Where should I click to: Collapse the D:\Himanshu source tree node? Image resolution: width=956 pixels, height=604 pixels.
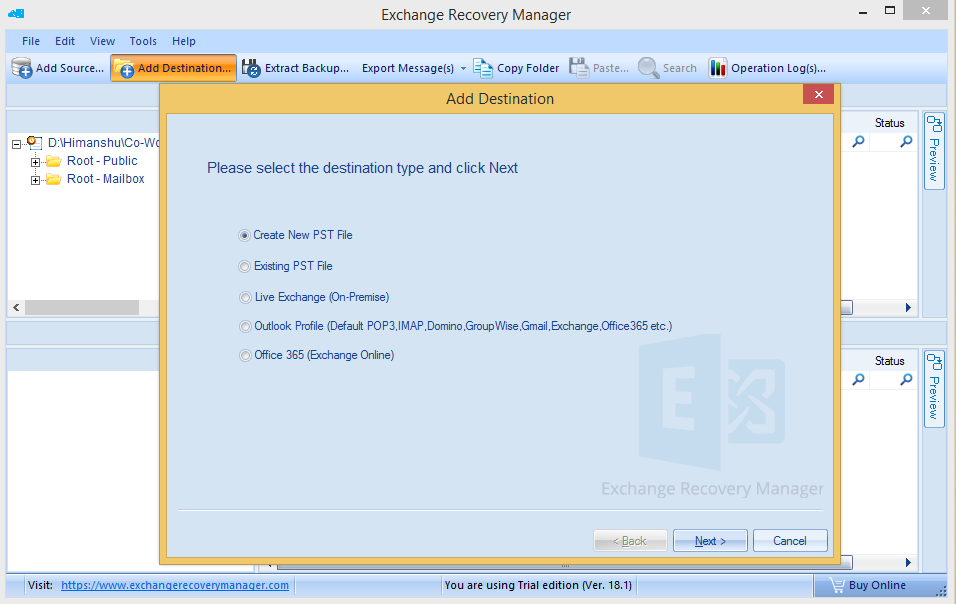16,144
